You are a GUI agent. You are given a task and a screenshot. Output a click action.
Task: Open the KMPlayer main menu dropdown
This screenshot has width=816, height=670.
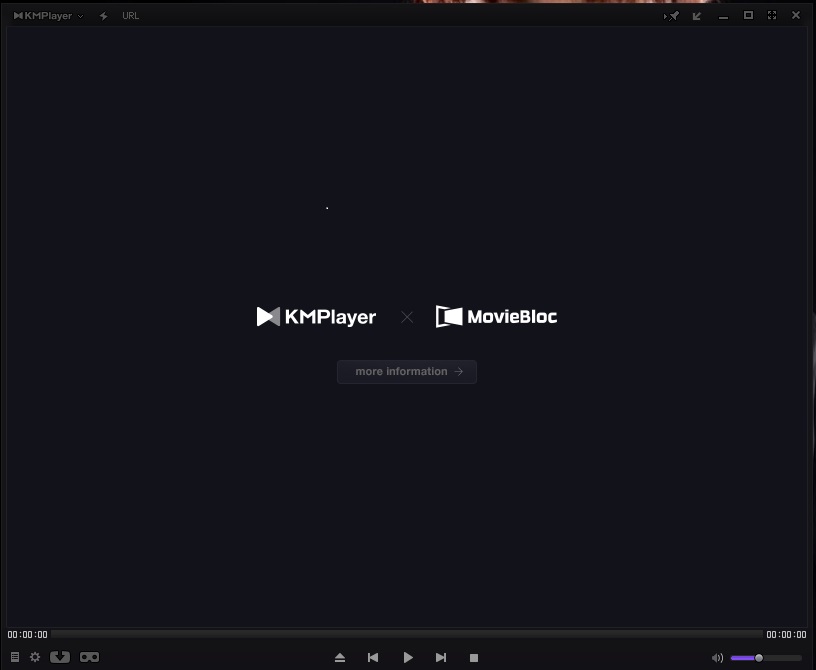(x=48, y=16)
